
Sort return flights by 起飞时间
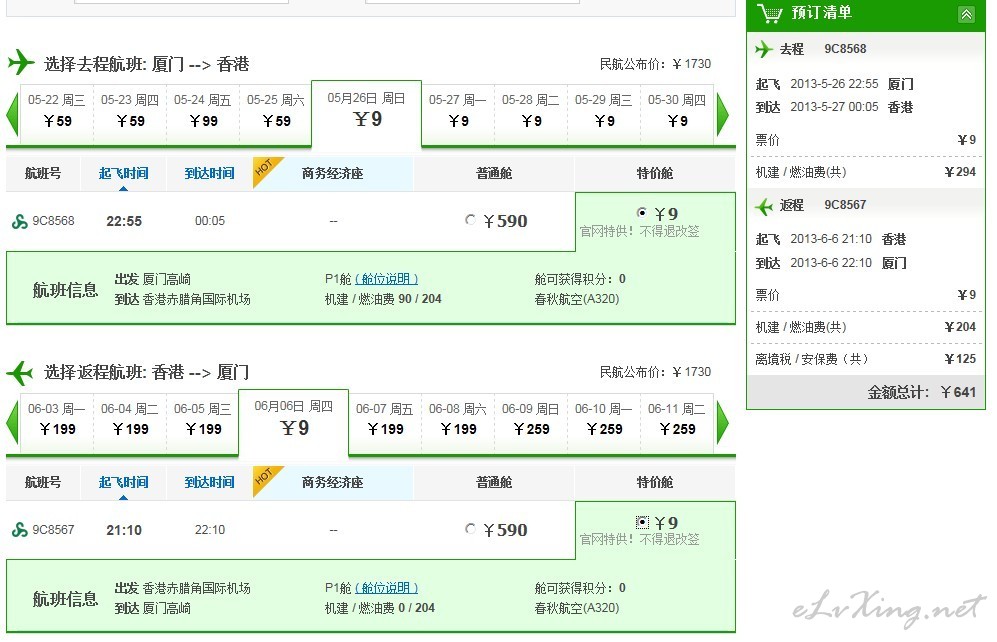pos(123,482)
